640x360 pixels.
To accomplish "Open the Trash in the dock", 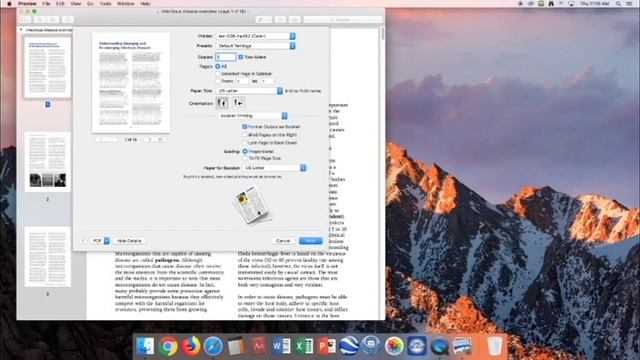I will click(495, 346).
